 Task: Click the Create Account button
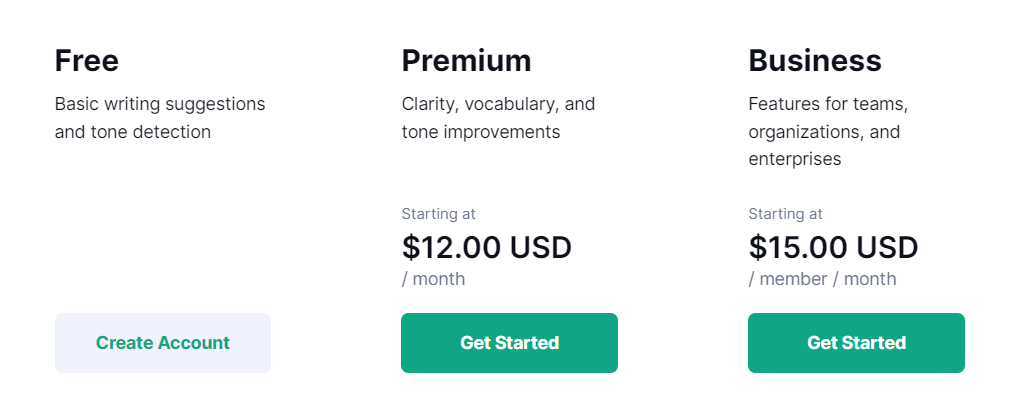point(162,343)
